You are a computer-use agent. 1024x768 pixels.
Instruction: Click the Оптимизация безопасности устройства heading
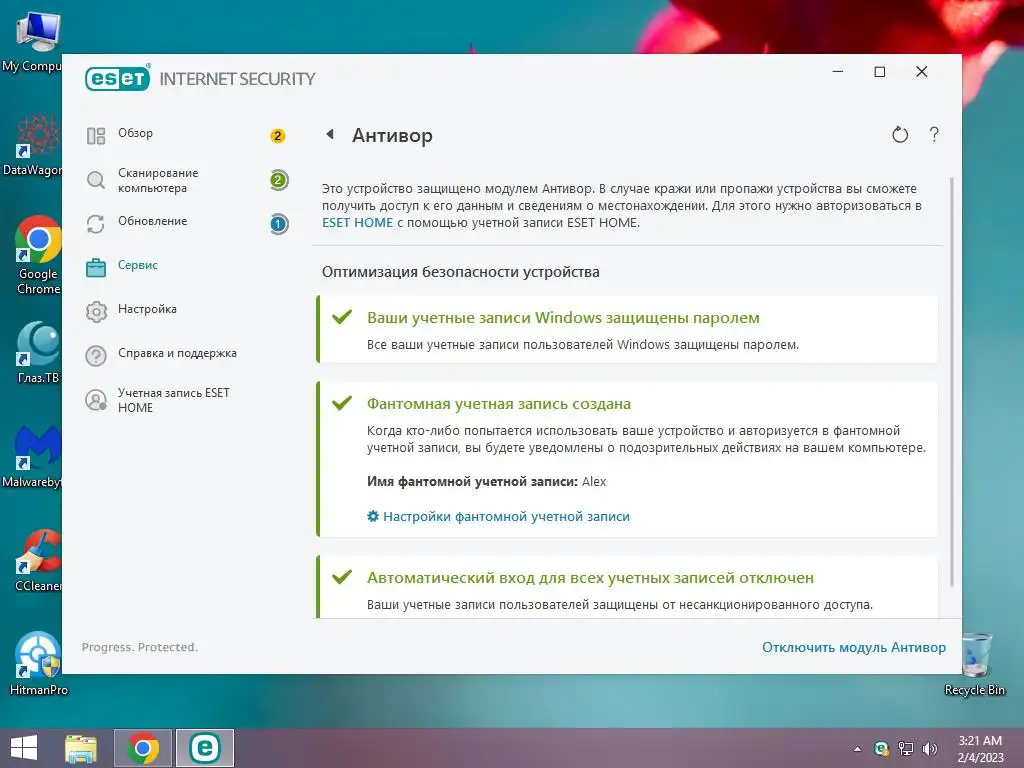coord(460,272)
